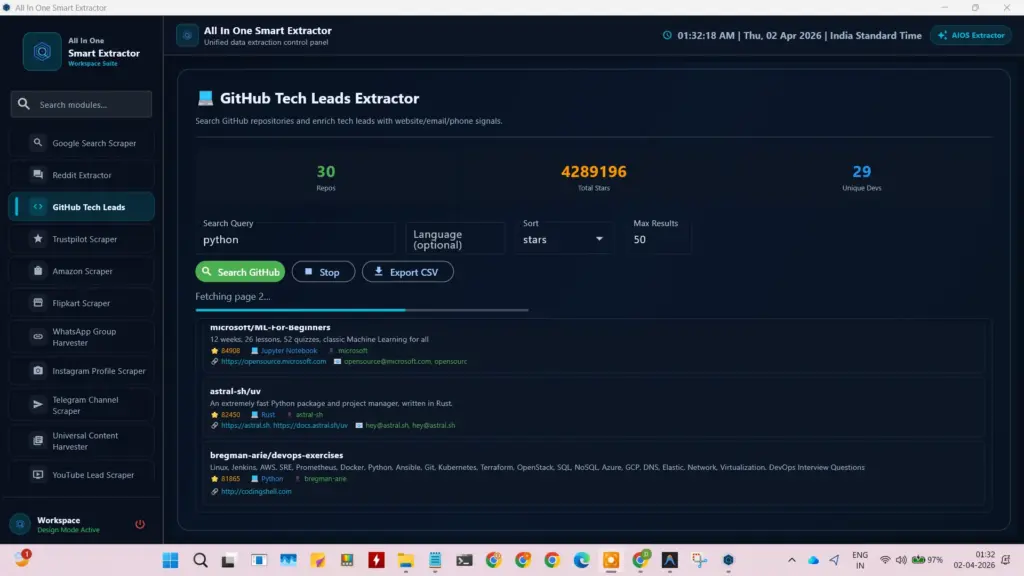Open the https://astral.sh link
The width and height of the screenshot is (1024, 576).
pyautogui.click(x=245, y=425)
